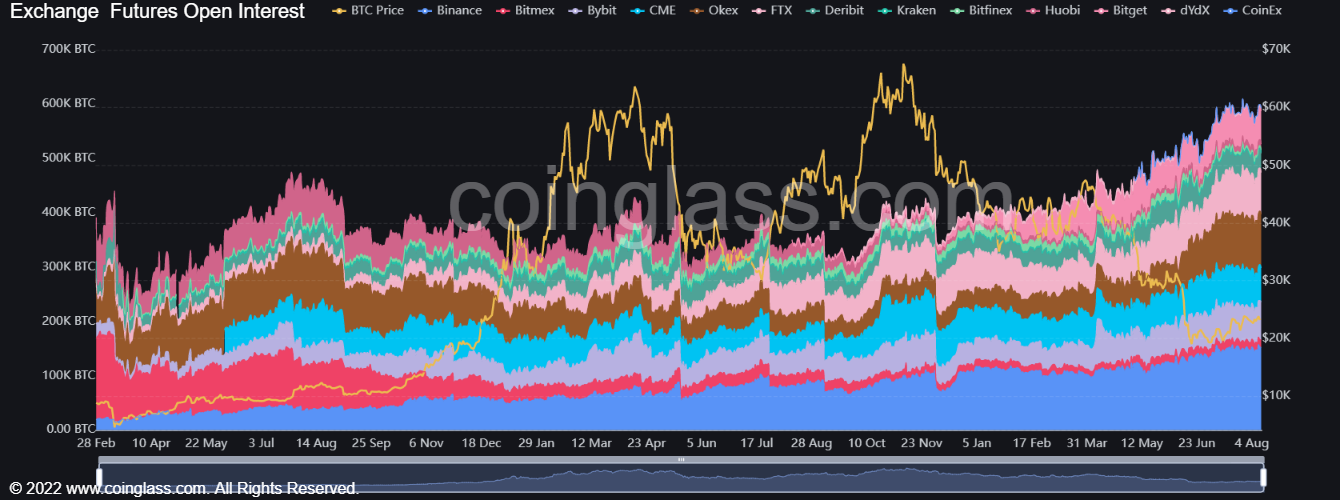Toggle FTX legend entry

773,10
